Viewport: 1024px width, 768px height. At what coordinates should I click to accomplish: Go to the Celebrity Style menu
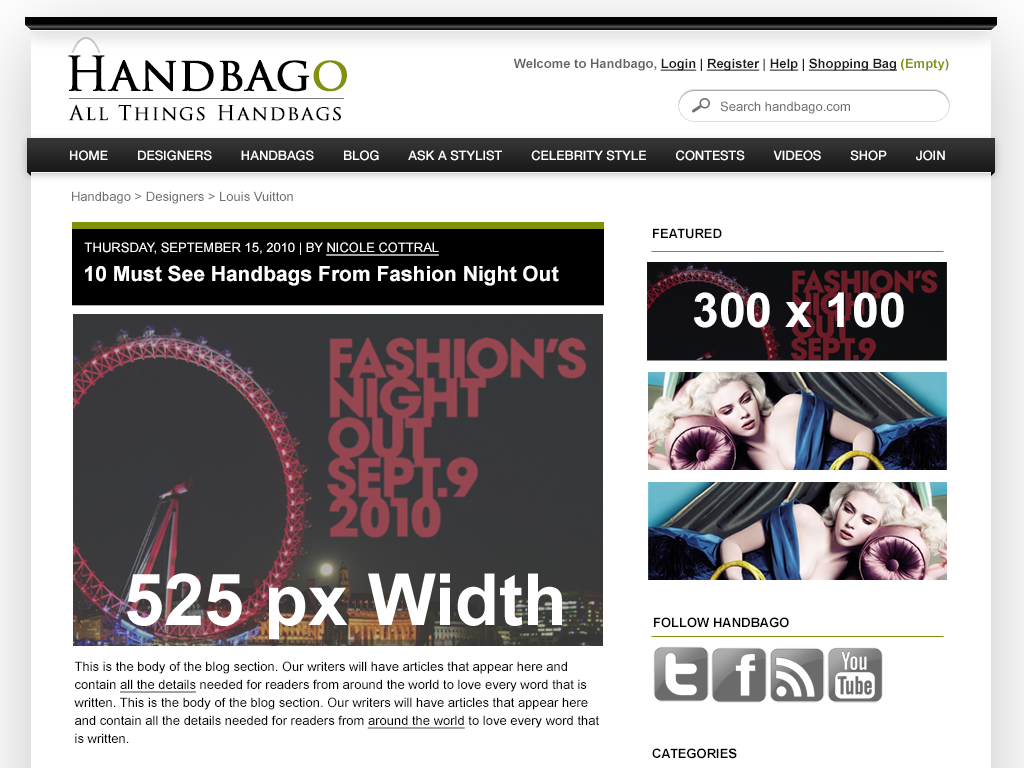588,155
